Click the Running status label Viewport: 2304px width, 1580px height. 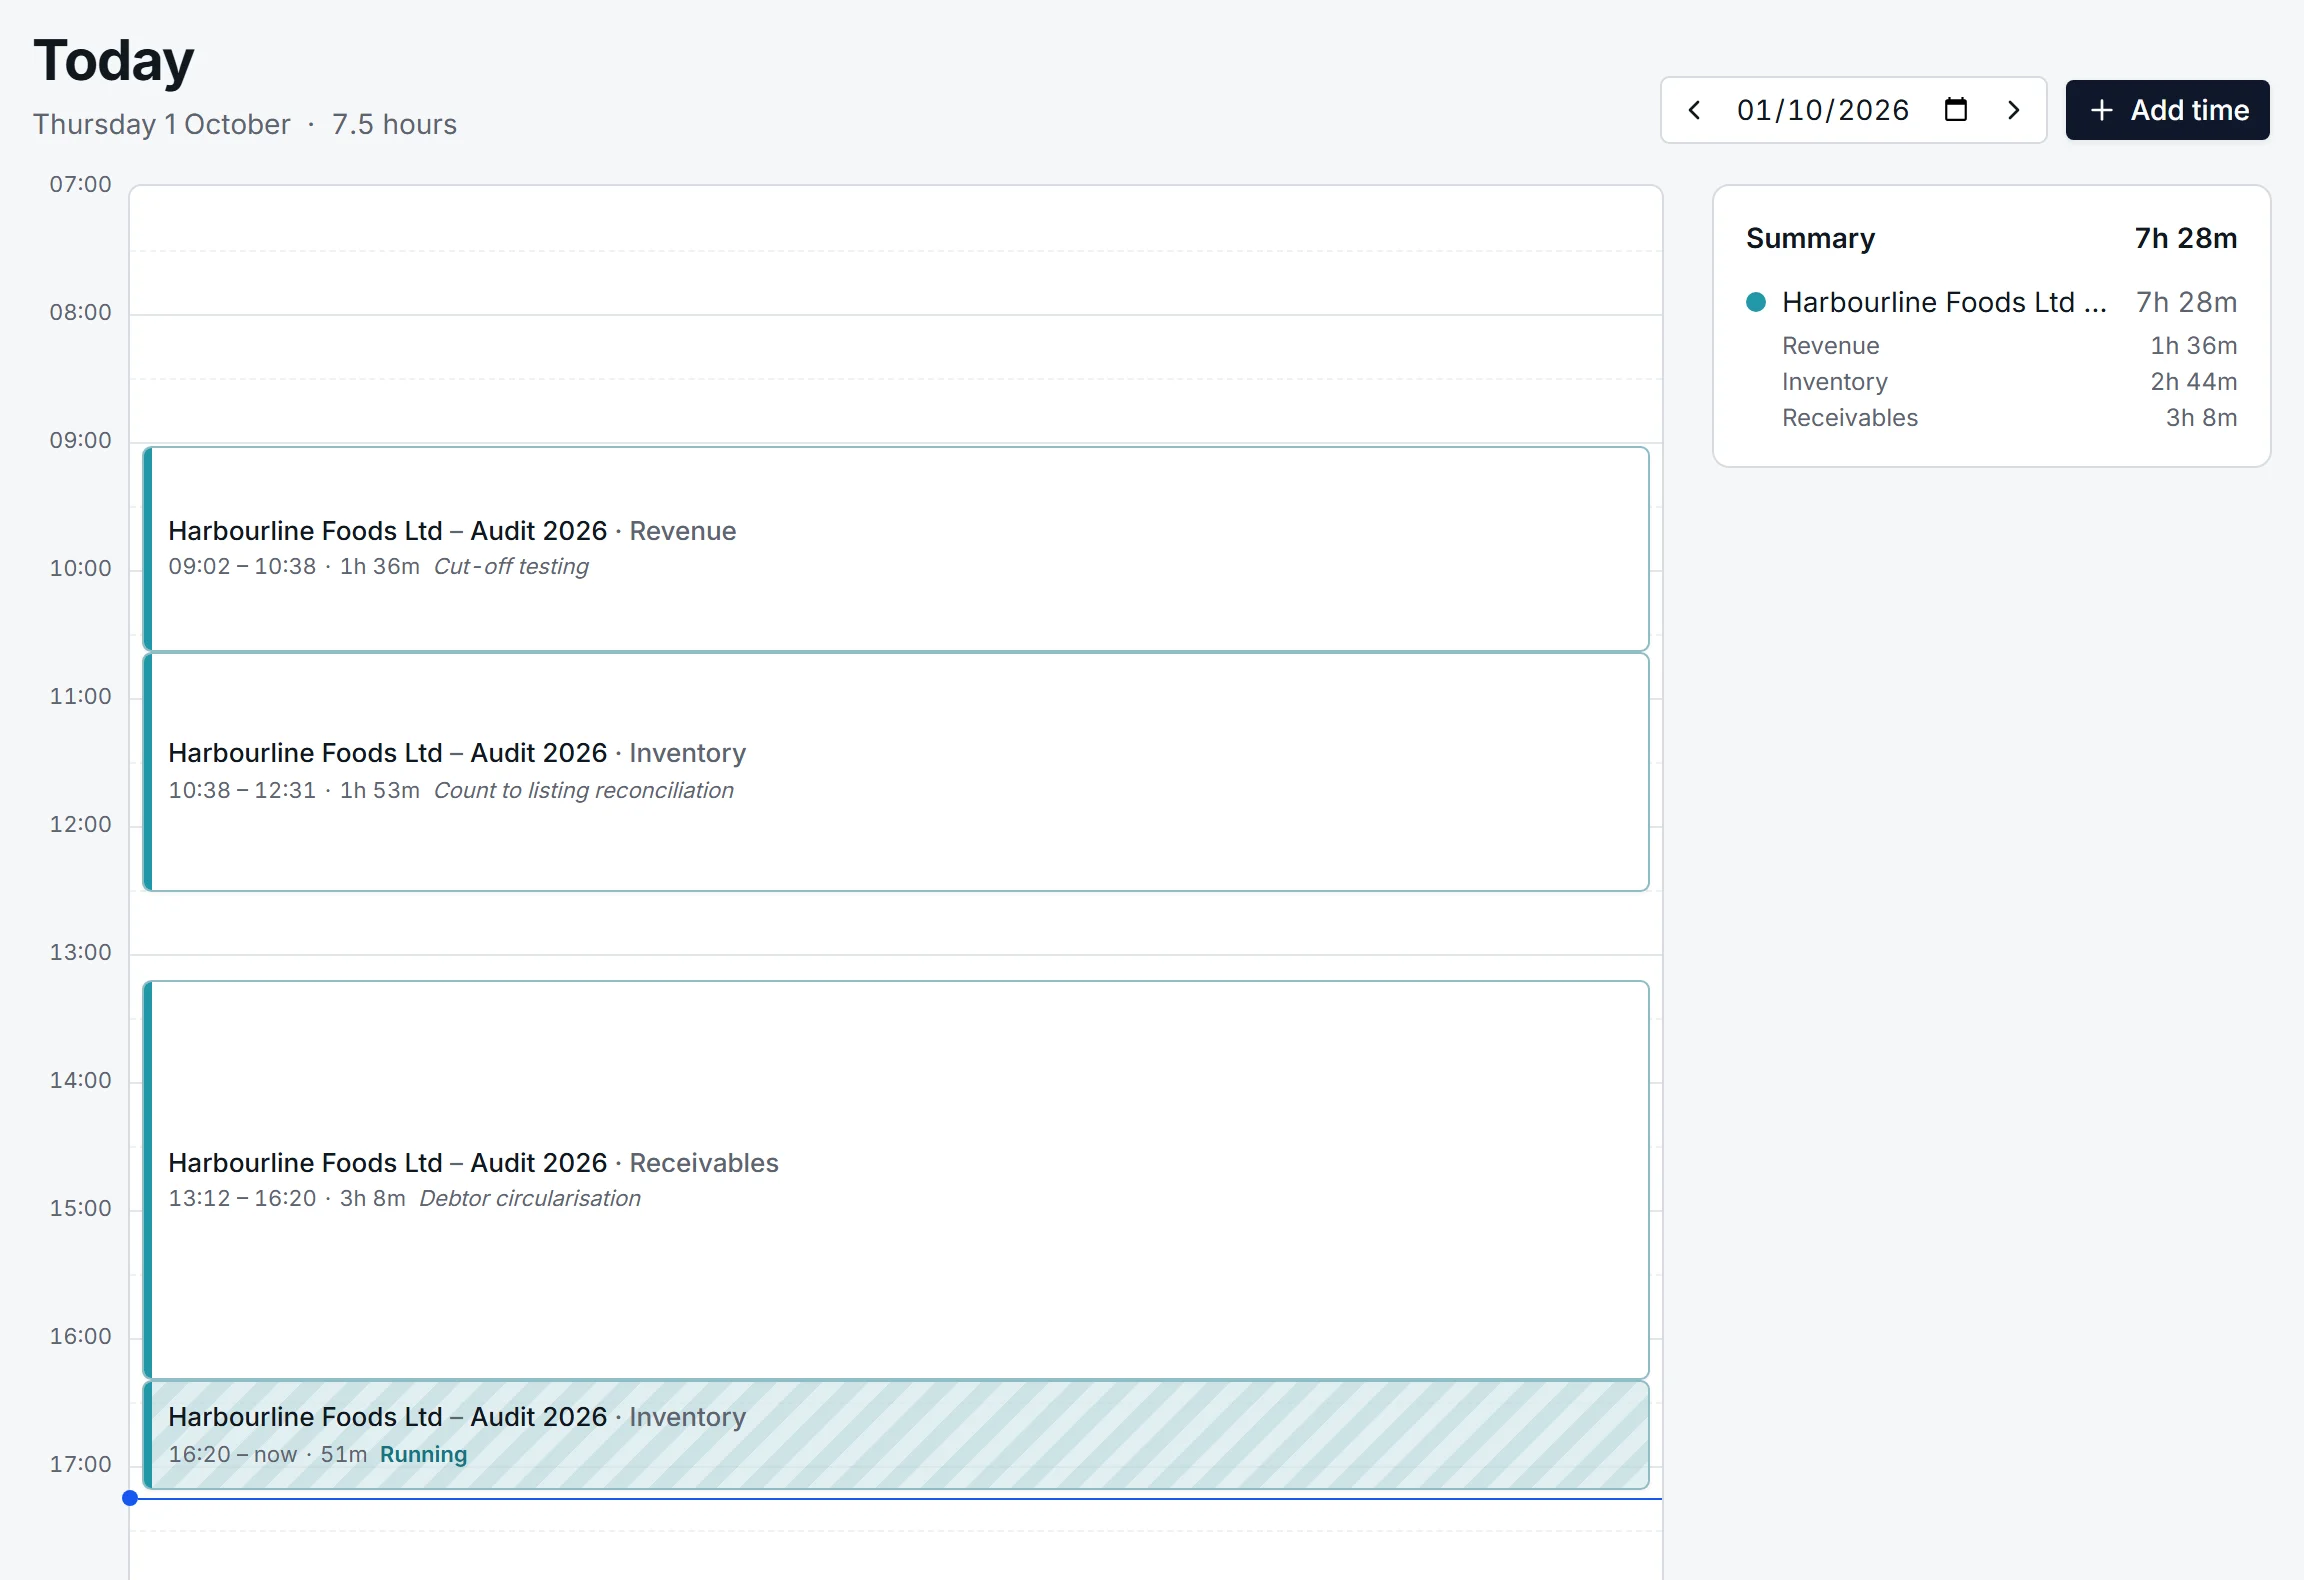[423, 1454]
